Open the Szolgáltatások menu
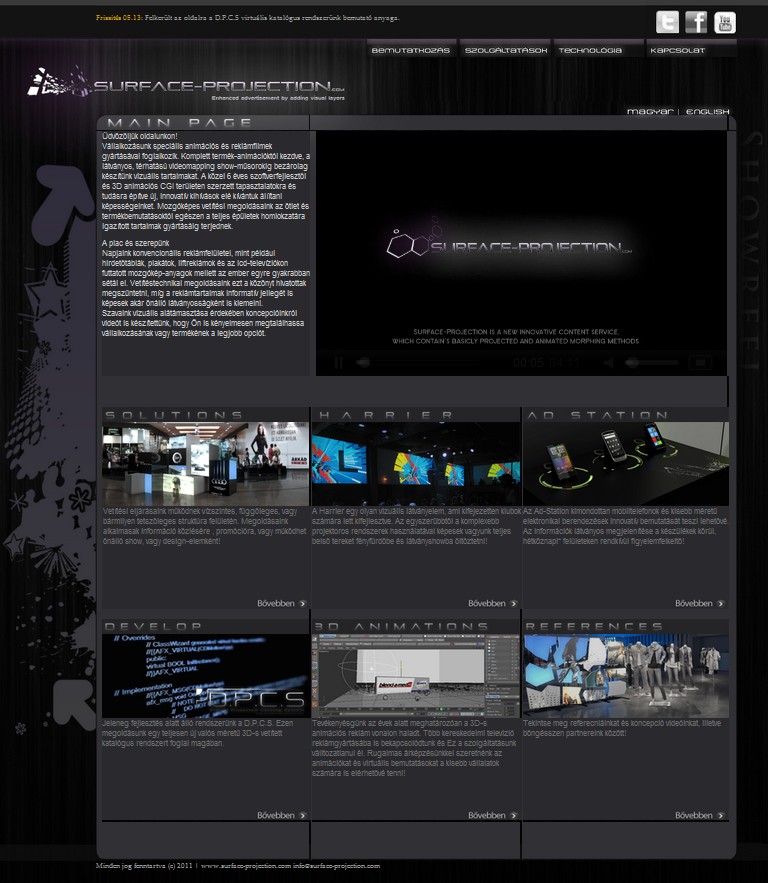This screenshot has height=883, width=768. click(x=506, y=50)
